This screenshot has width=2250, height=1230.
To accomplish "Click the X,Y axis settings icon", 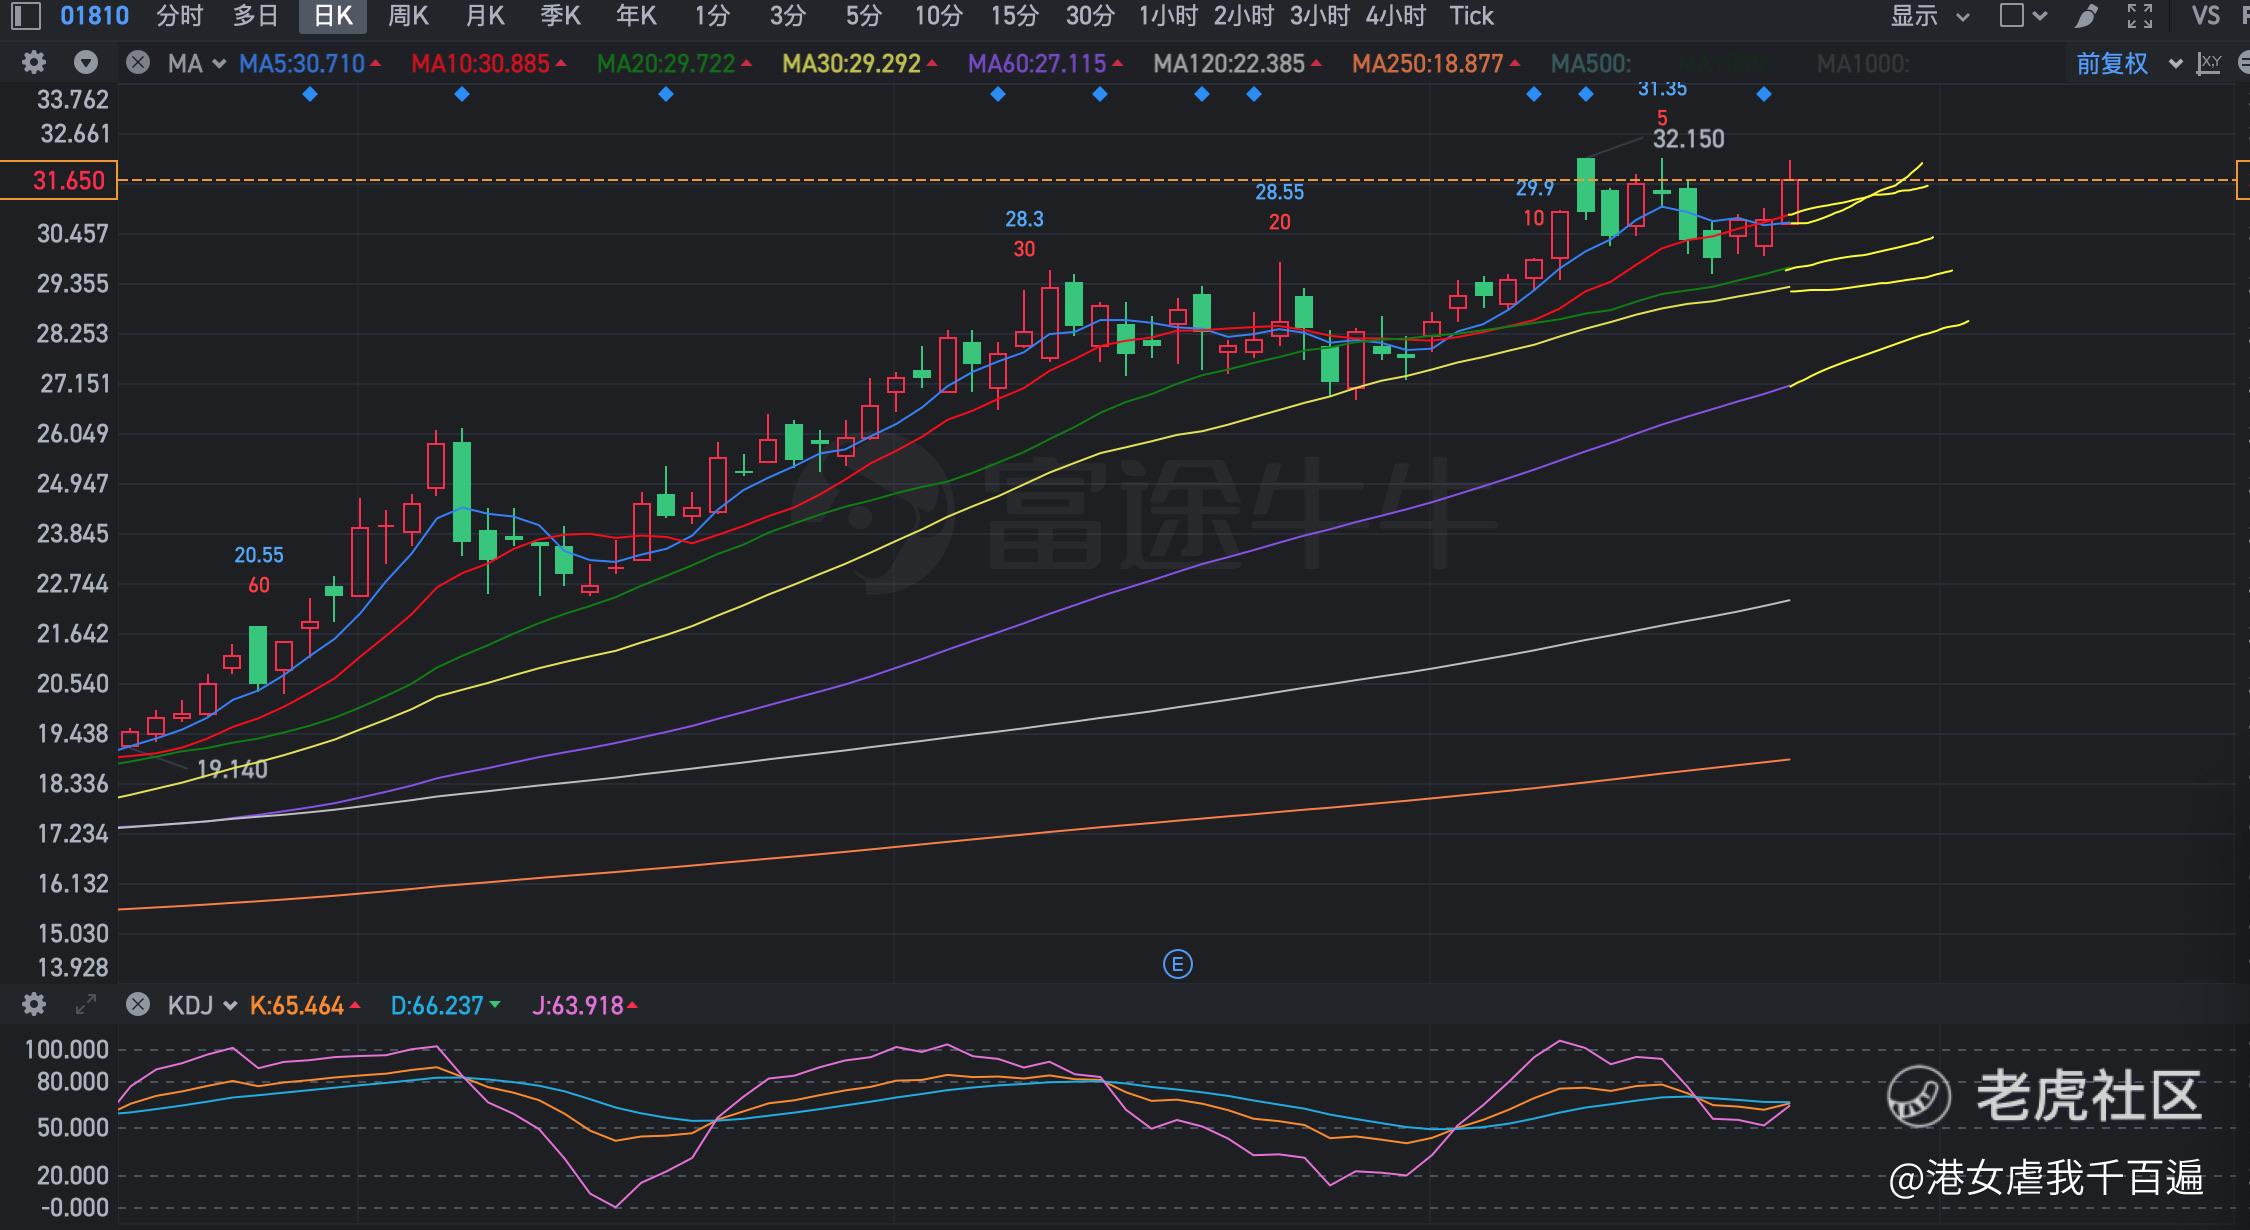I will [2208, 64].
